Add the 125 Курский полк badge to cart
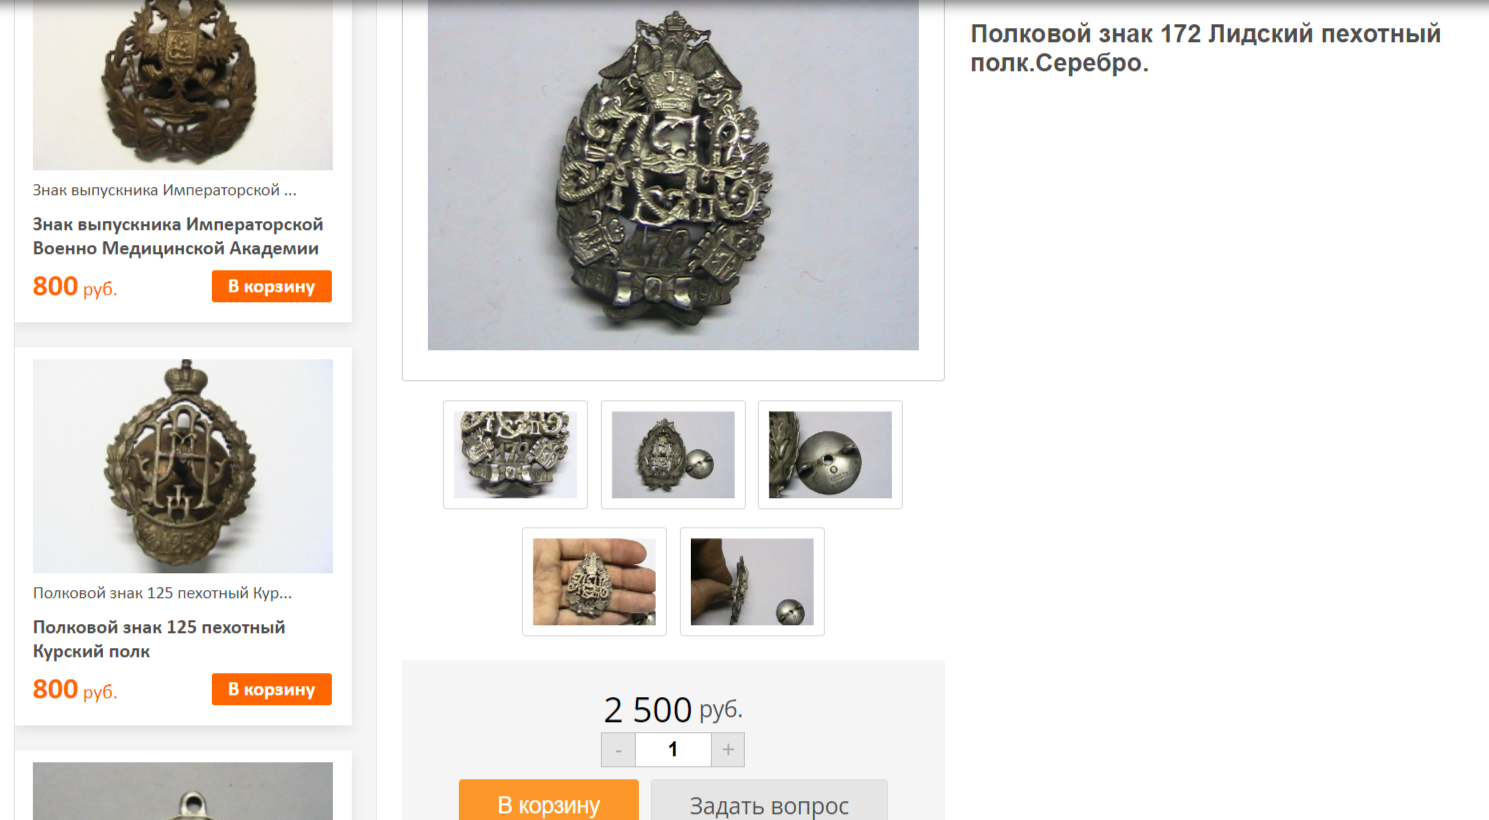The width and height of the screenshot is (1489, 820). tap(272, 689)
